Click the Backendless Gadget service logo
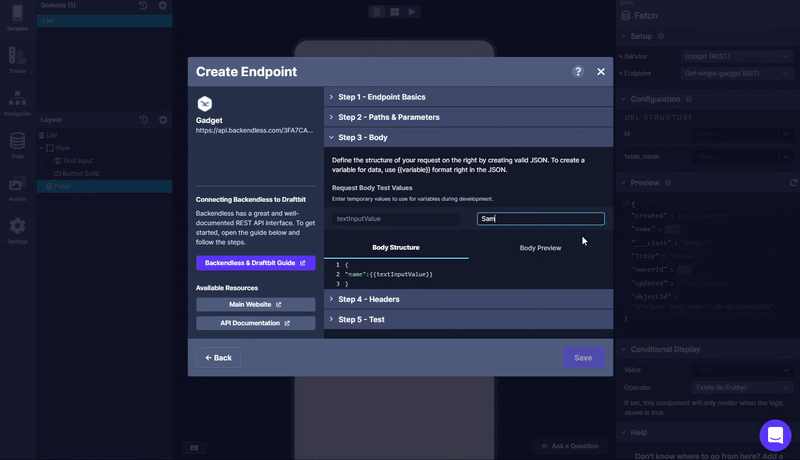Screen dimensions: 800x460 [204, 103]
